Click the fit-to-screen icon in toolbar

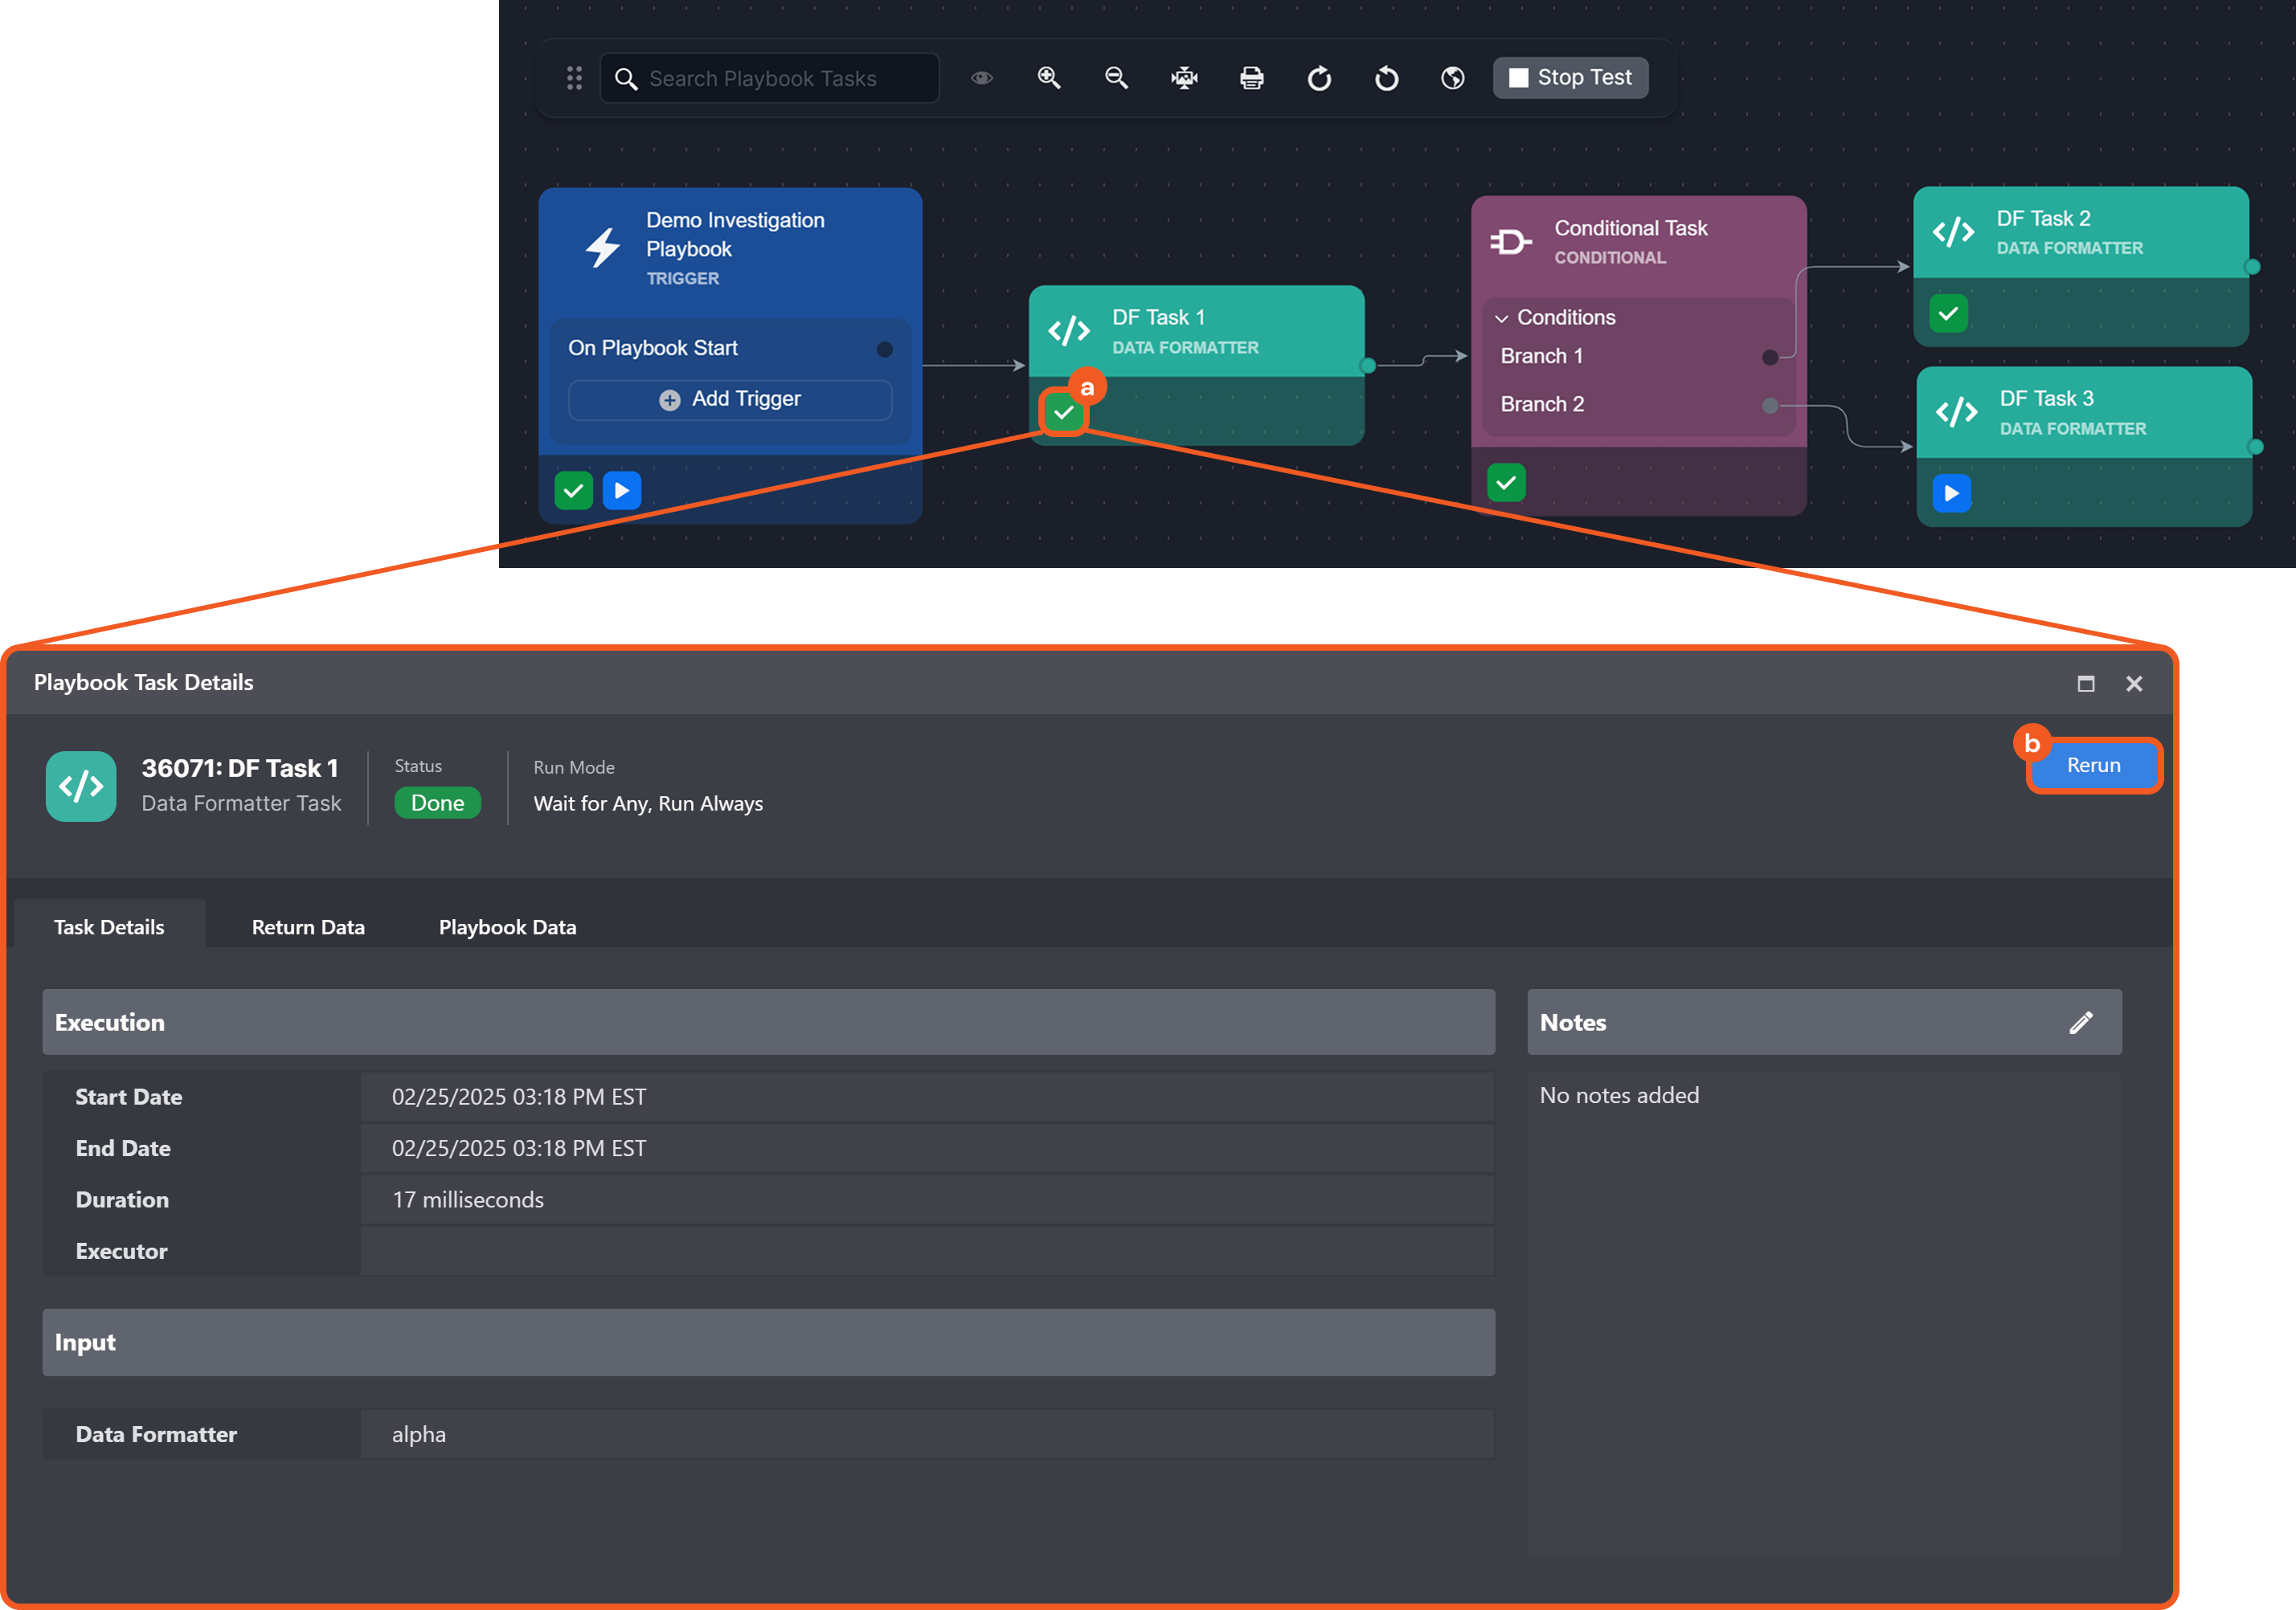click(x=1184, y=78)
